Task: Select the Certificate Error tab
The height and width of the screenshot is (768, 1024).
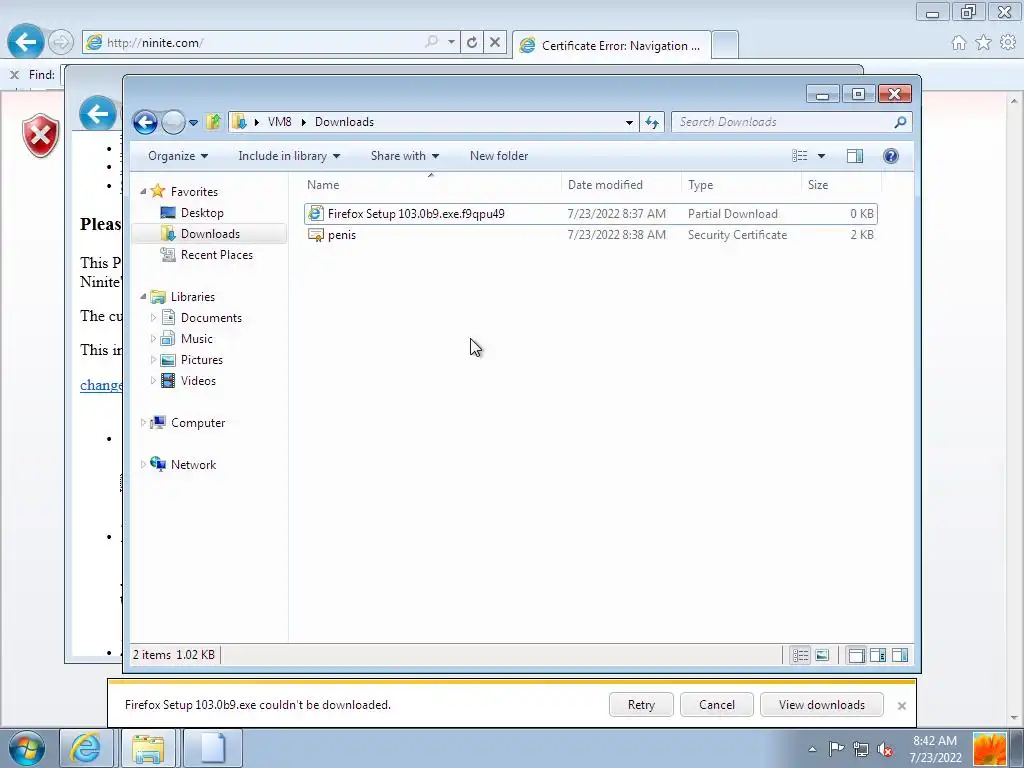Action: [x=612, y=45]
